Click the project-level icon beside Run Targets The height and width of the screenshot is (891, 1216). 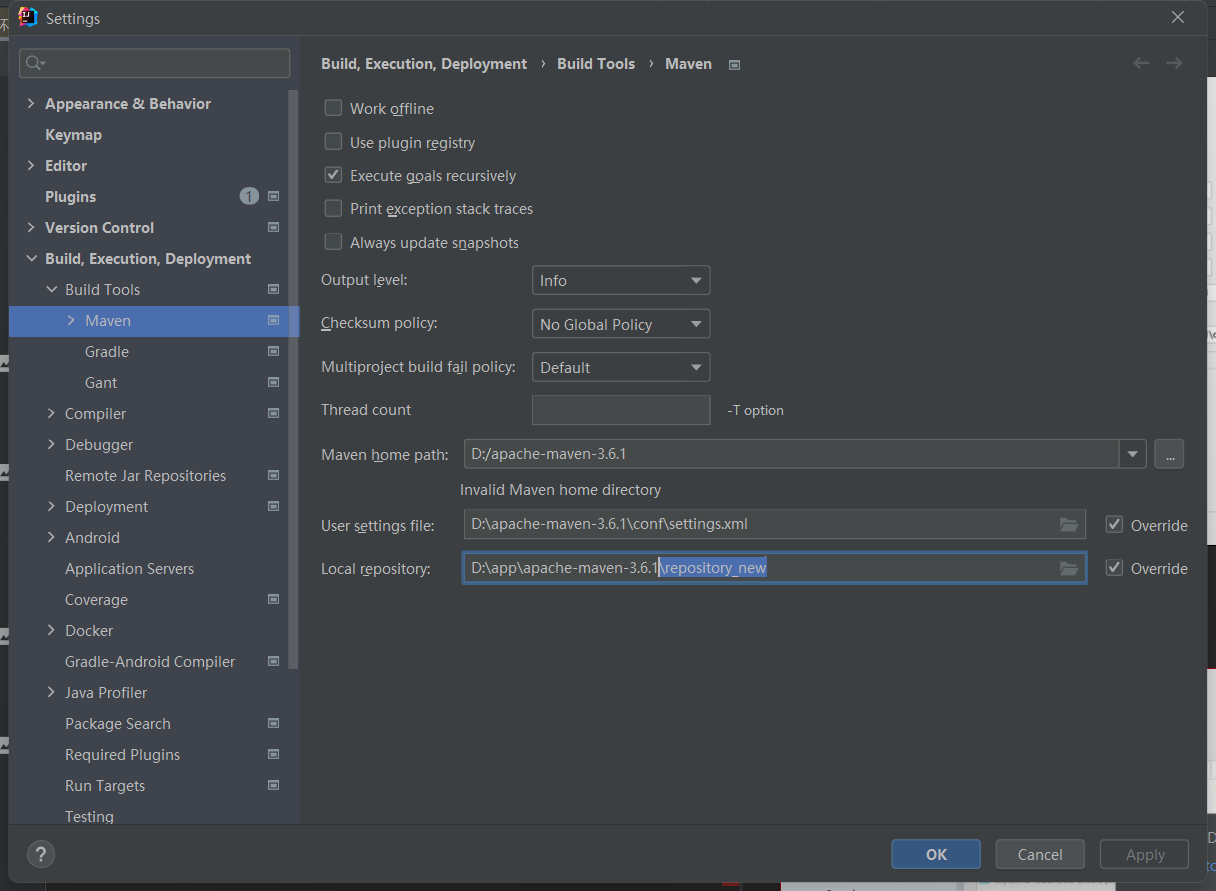coord(274,785)
